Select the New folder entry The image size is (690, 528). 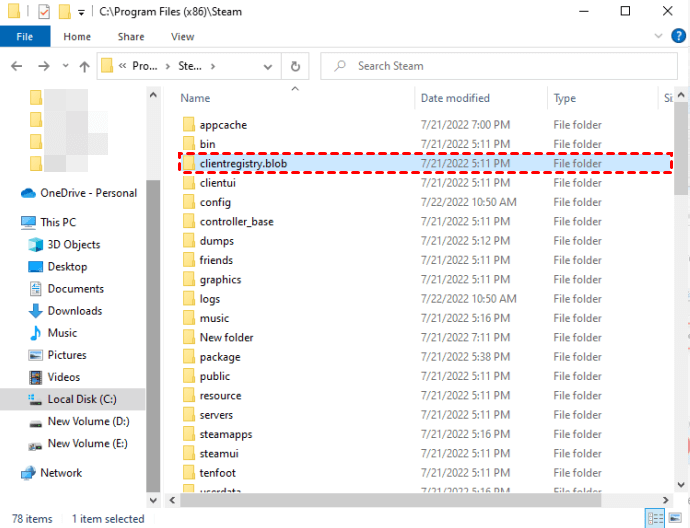click(x=226, y=337)
